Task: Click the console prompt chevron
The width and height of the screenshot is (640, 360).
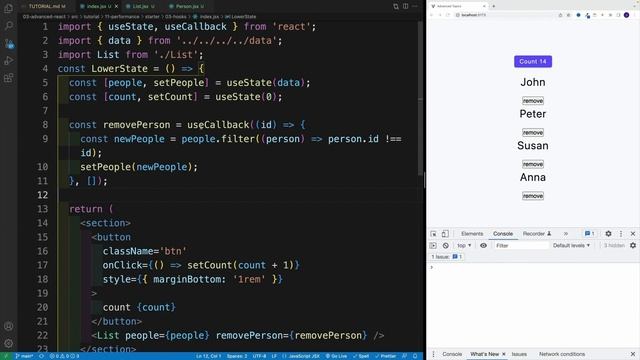Action: 432,267
